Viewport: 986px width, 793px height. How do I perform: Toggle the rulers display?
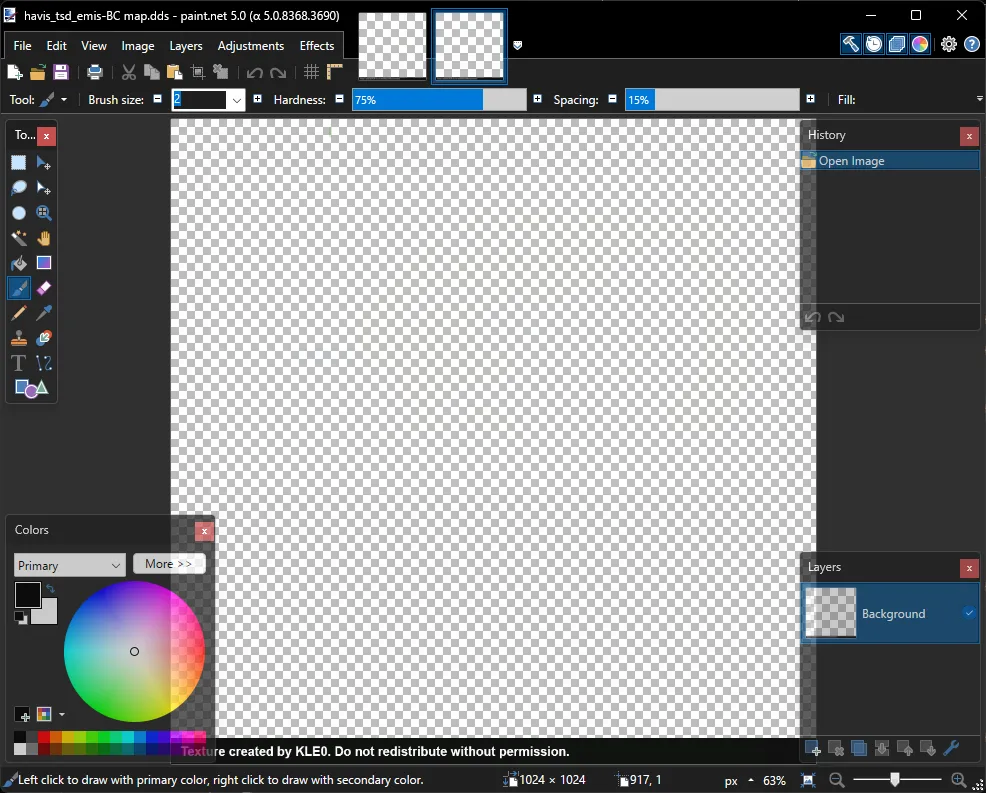point(335,72)
